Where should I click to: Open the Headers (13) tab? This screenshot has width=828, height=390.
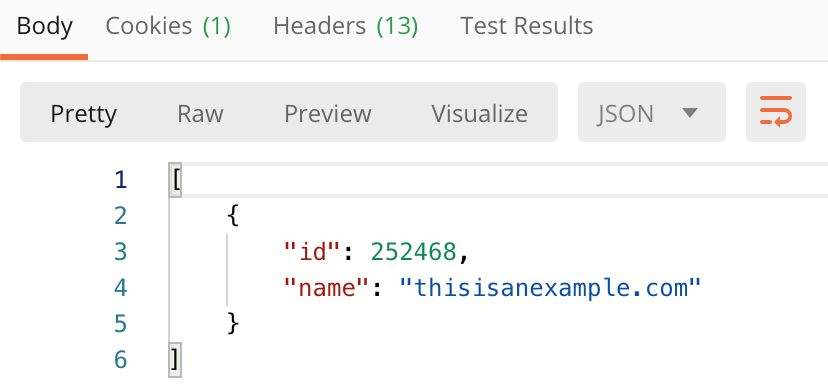pyautogui.click(x=346, y=26)
